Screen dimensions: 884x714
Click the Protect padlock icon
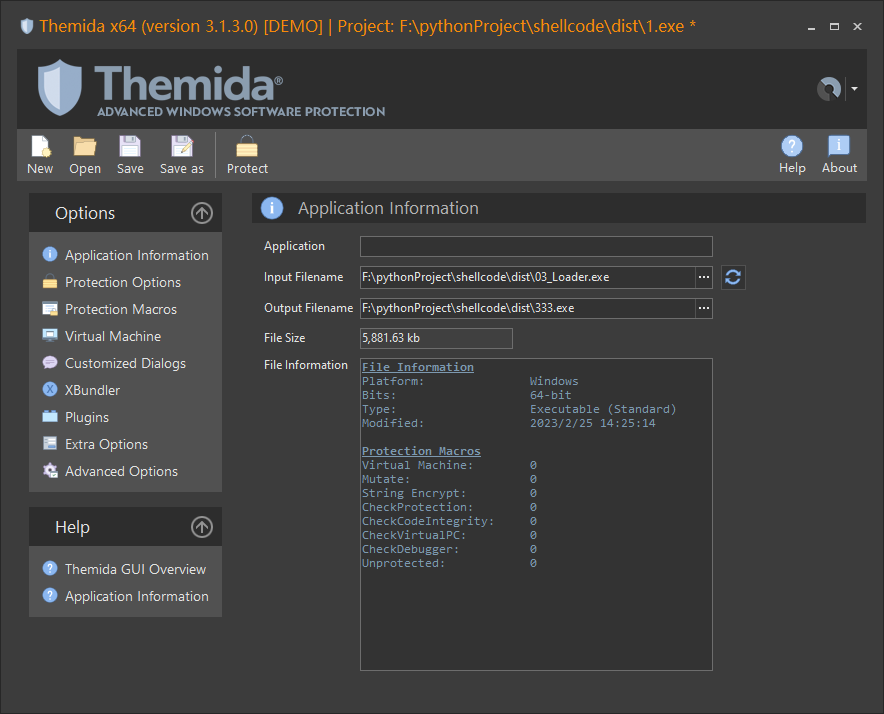246,147
